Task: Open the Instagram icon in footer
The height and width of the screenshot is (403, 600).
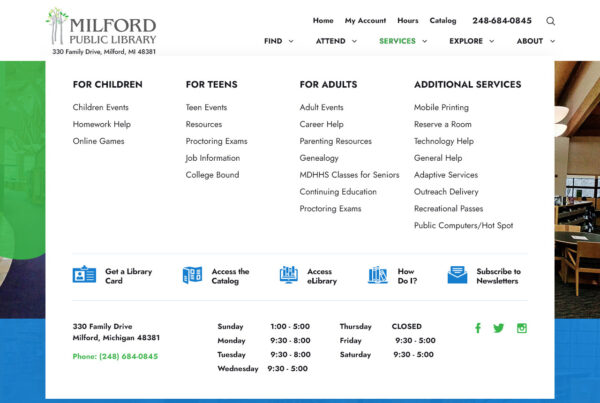Action: tap(522, 328)
